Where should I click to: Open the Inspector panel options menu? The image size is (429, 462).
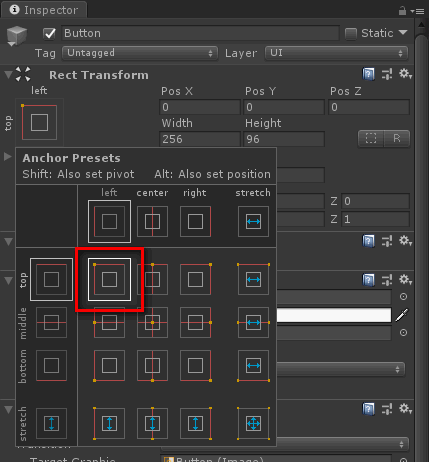(417, 11)
